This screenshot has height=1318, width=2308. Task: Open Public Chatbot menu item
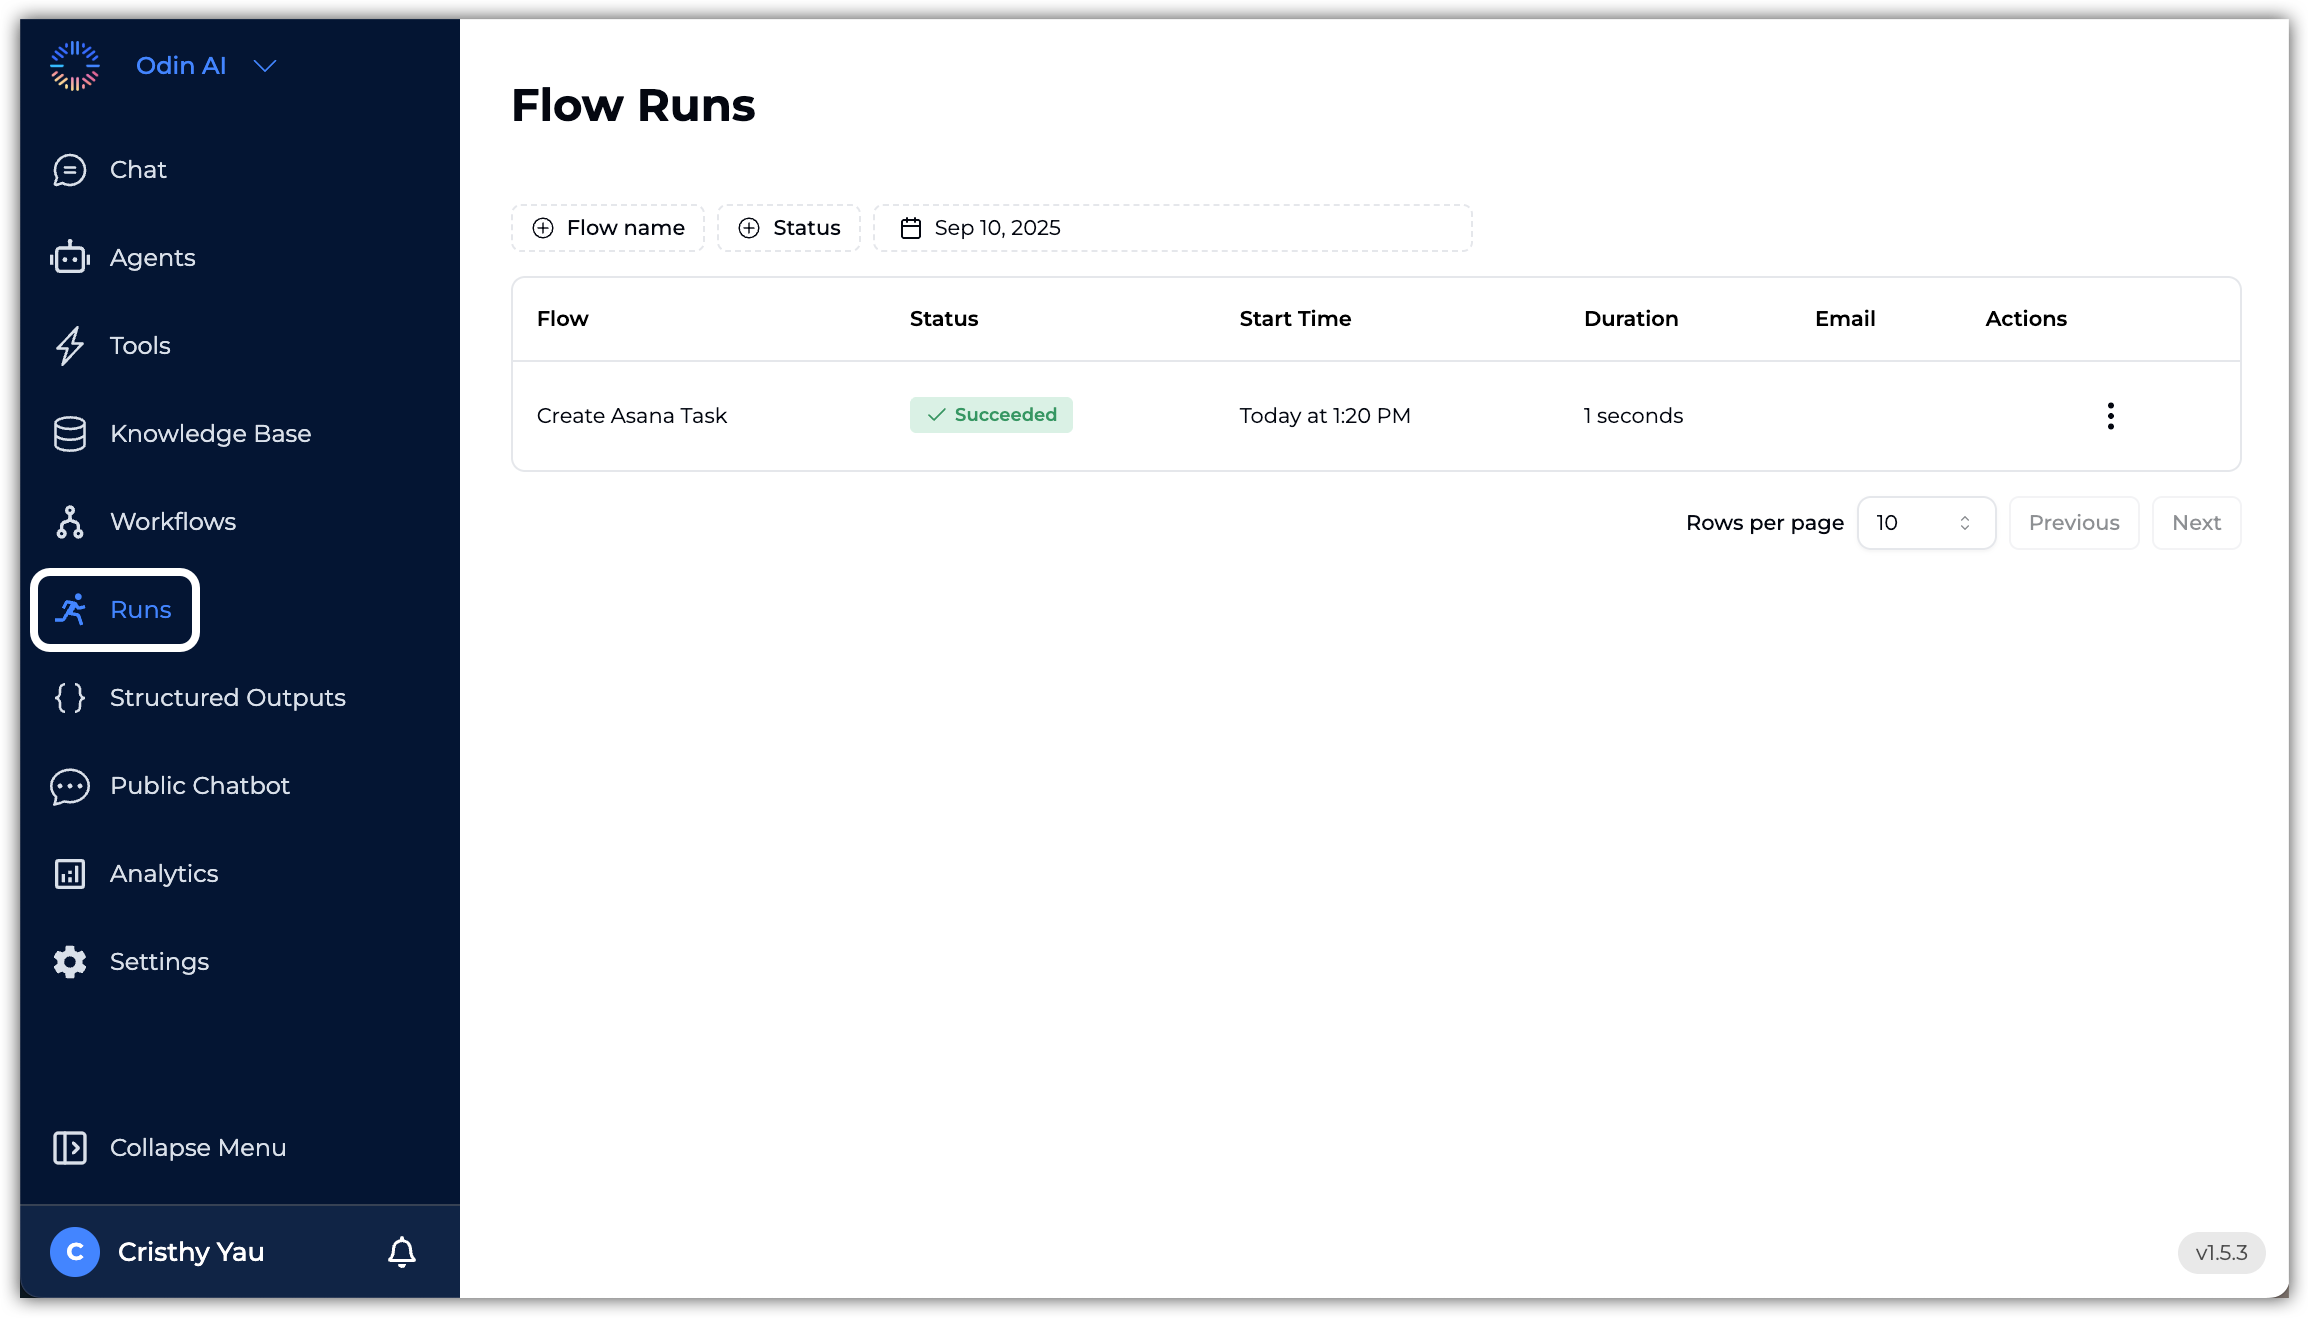199,786
